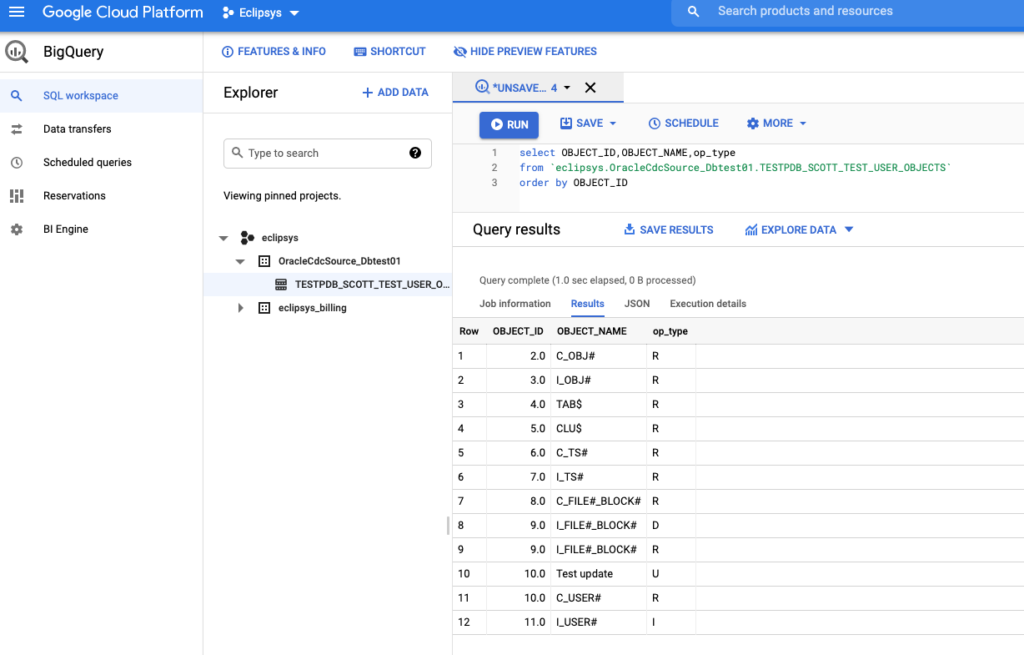Open the Execution details tab
Viewport: 1024px width, 655px height.
point(708,304)
